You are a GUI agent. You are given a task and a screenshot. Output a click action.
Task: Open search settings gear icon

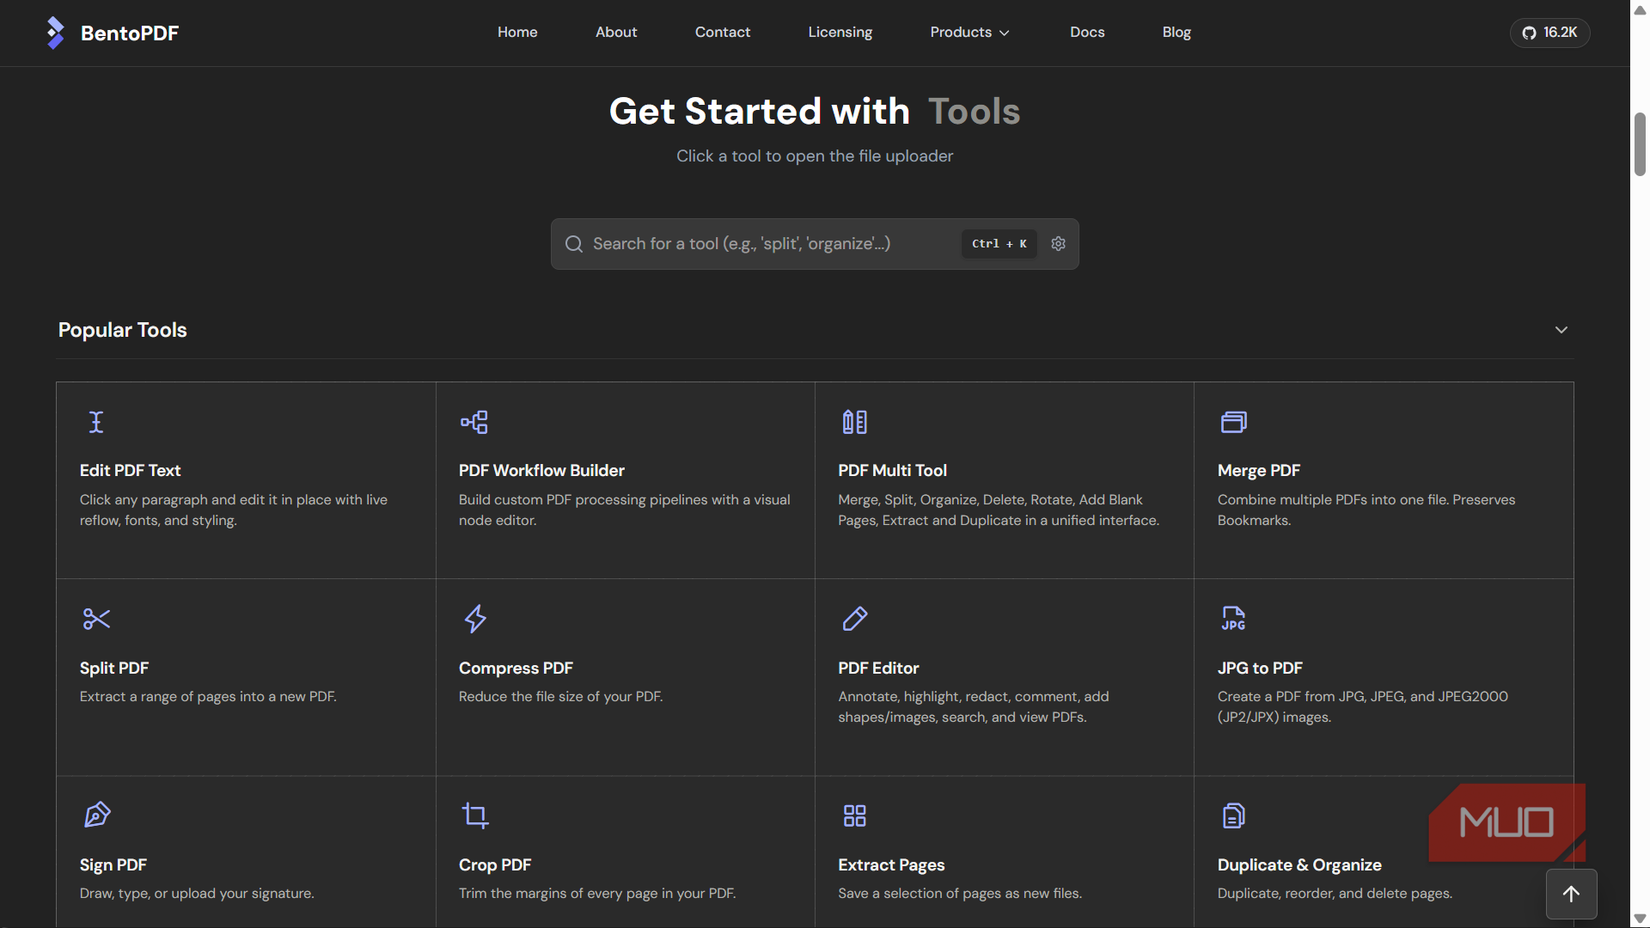coord(1058,244)
